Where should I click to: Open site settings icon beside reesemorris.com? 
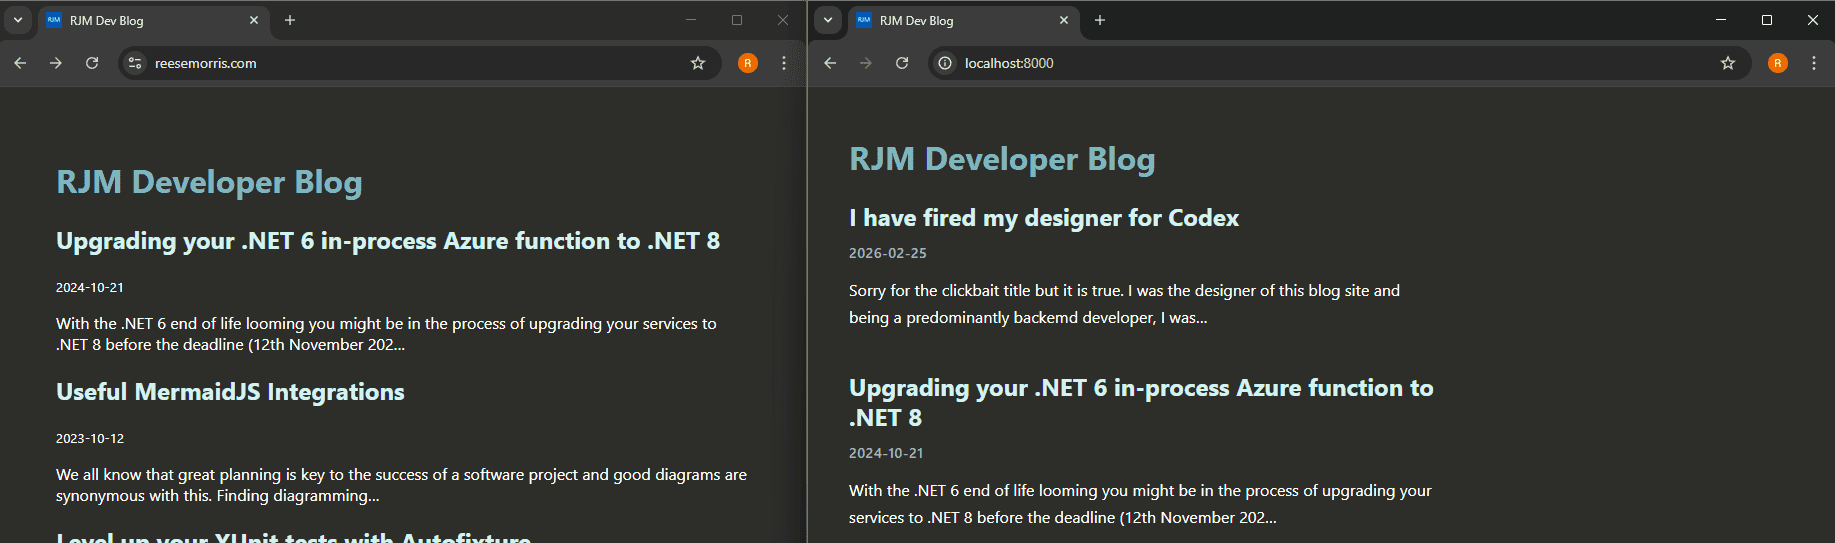135,63
